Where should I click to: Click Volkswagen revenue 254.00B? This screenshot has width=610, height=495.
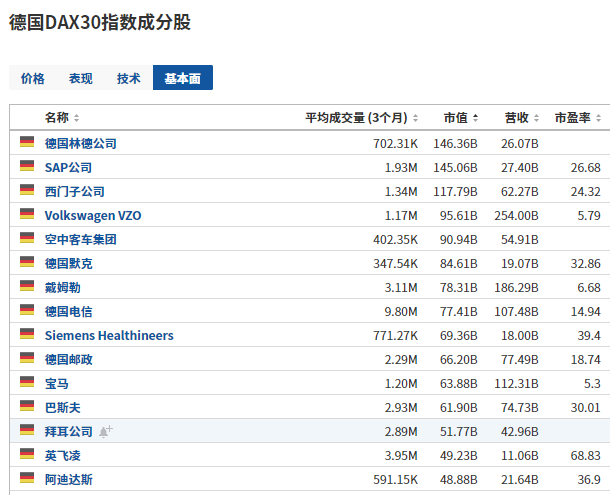point(517,216)
